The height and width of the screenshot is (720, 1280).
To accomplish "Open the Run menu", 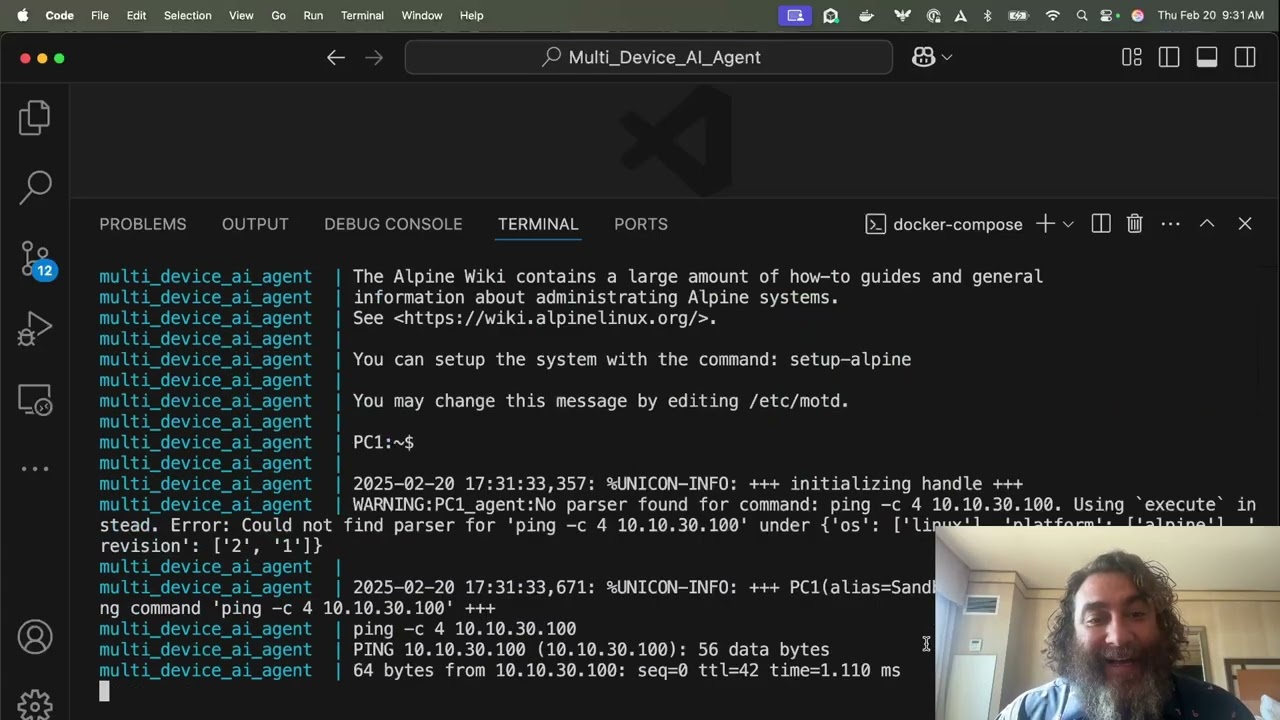I will pyautogui.click(x=313, y=15).
